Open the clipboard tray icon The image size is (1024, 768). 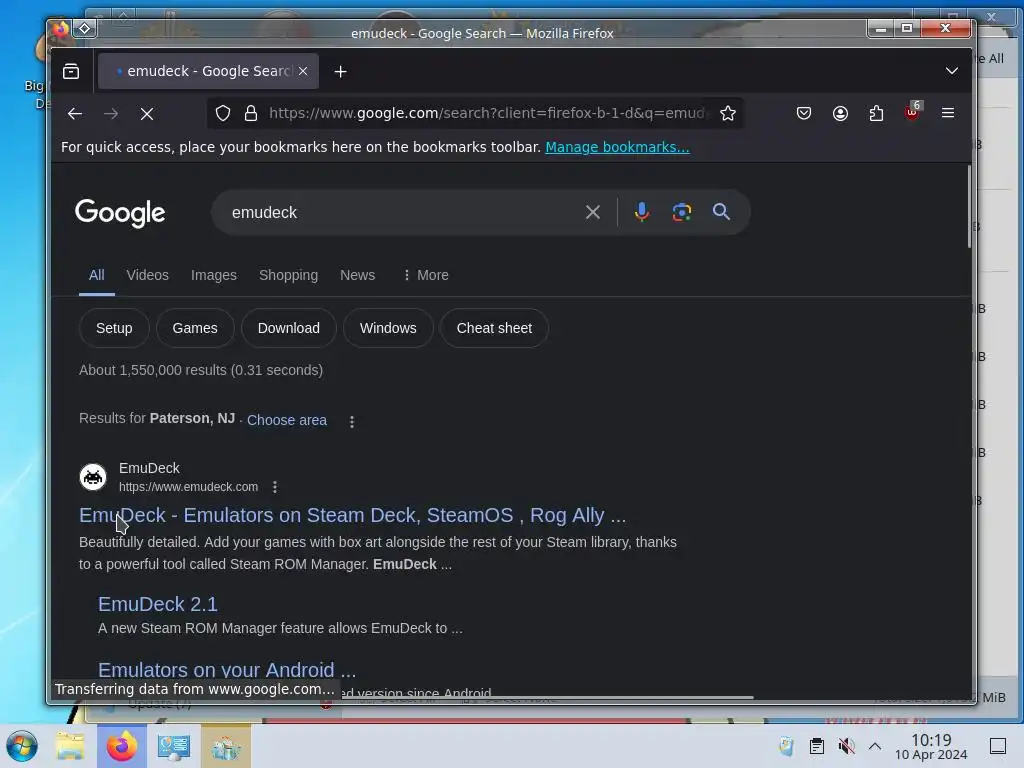point(816,746)
